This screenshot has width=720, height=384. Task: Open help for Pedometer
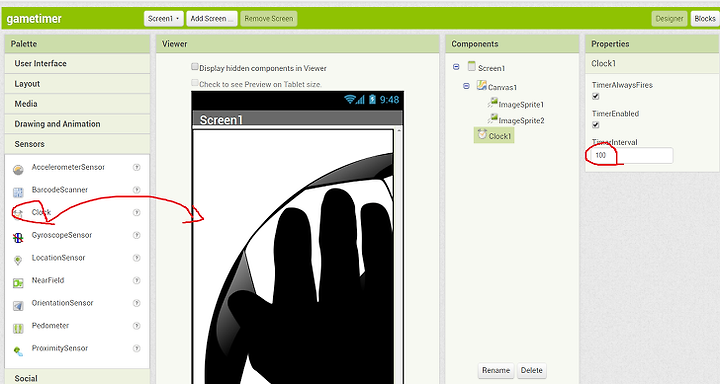136,326
